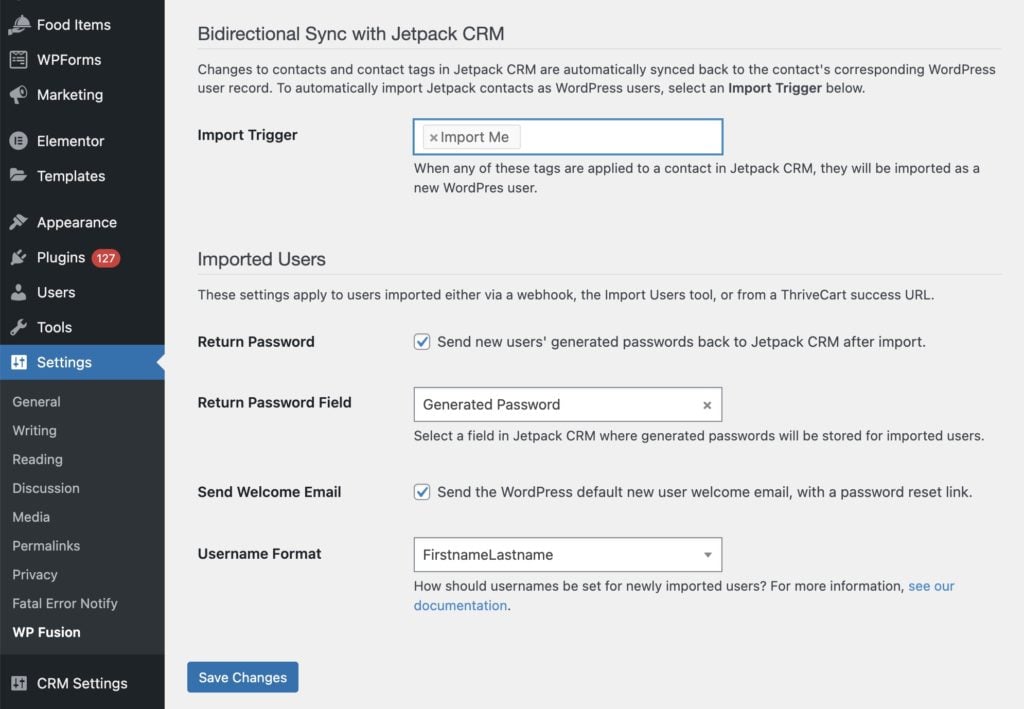Image resolution: width=1024 pixels, height=709 pixels.
Task: Click the Plugins plug icon
Action: [x=19, y=257]
